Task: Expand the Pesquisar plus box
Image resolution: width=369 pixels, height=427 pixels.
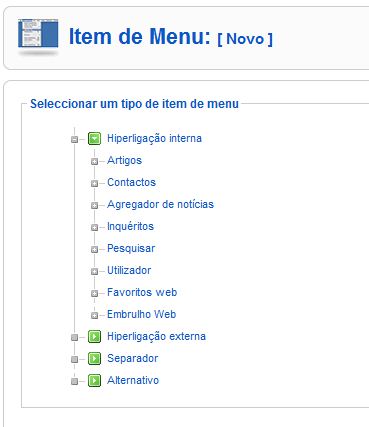Action: pyautogui.click(x=94, y=250)
